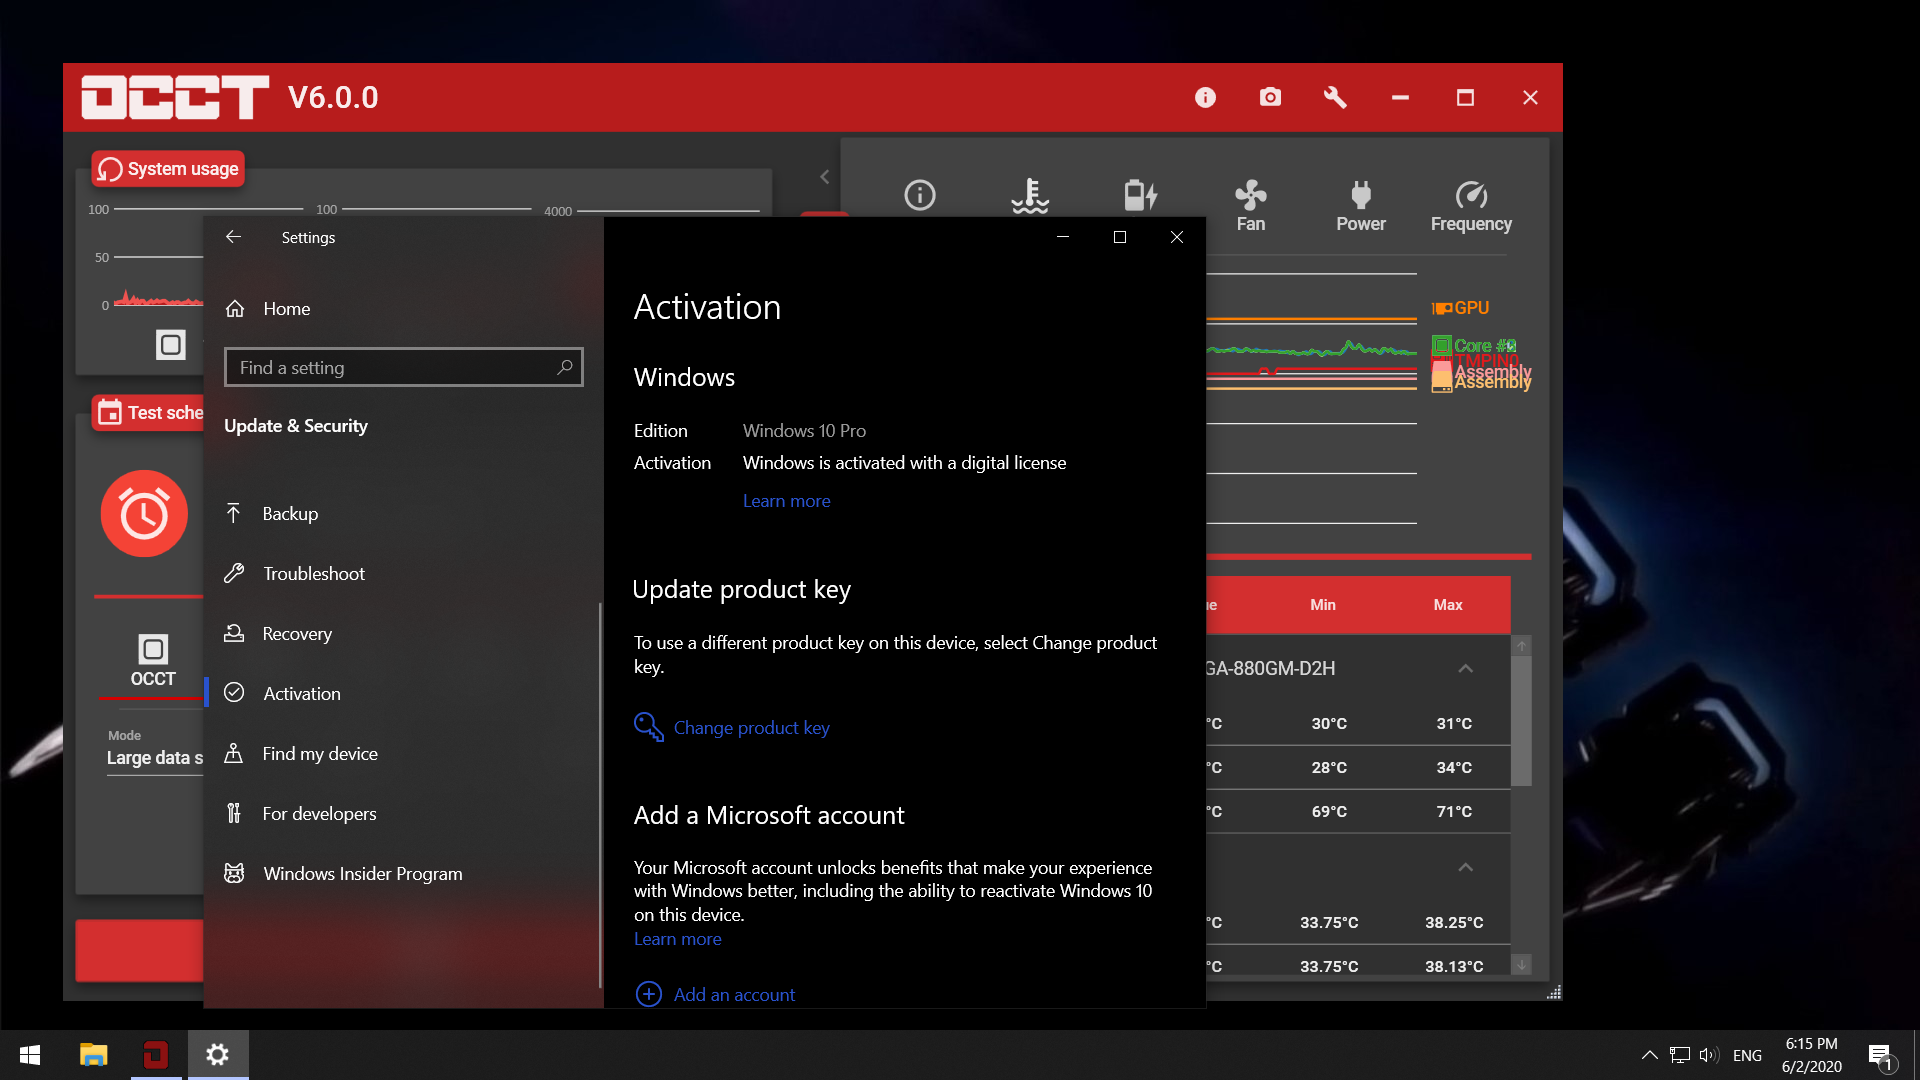Select the OCCT test type icon
This screenshot has width=1920, height=1080.
tap(153, 661)
